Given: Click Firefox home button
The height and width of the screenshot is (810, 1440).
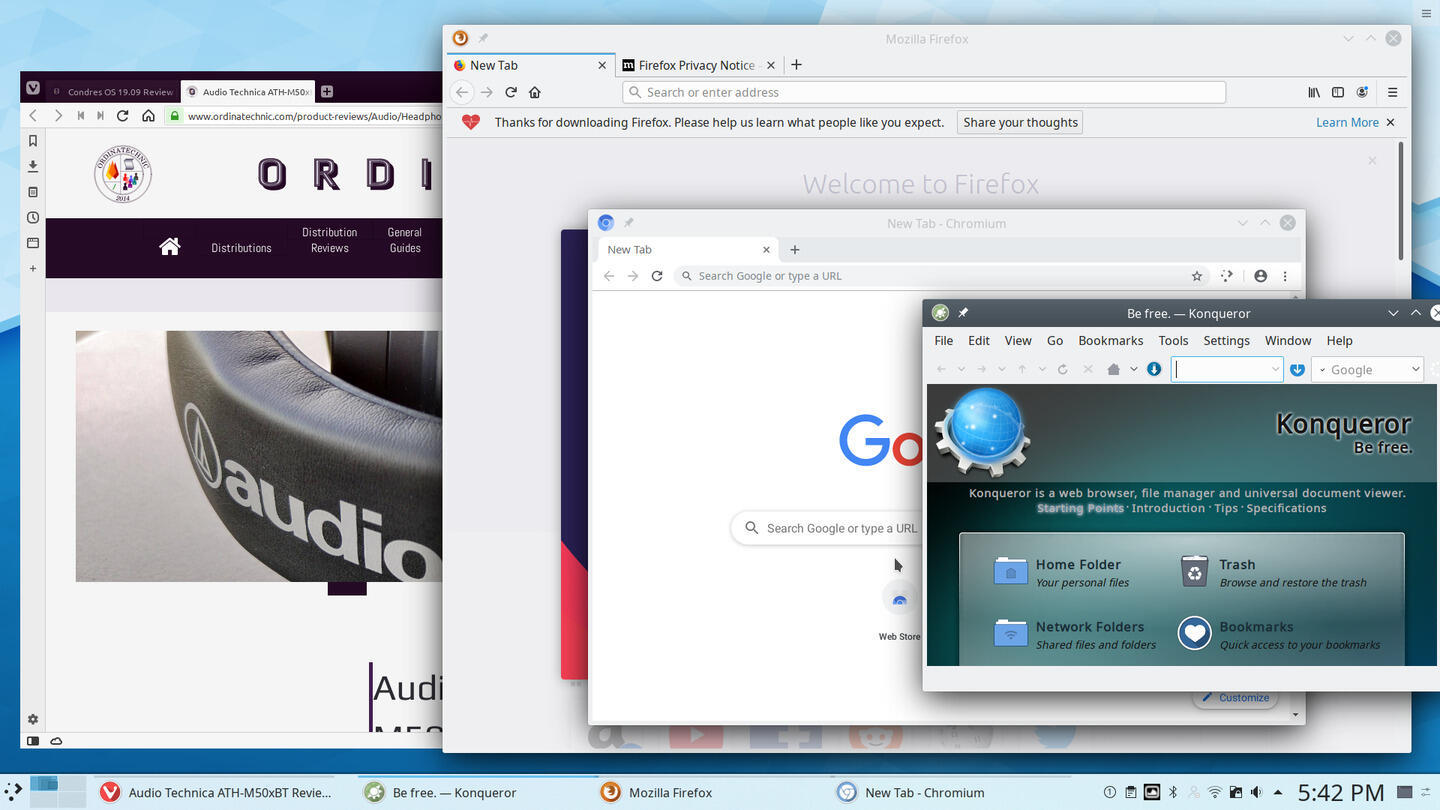Looking at the screenshot, I should [535, 92].
